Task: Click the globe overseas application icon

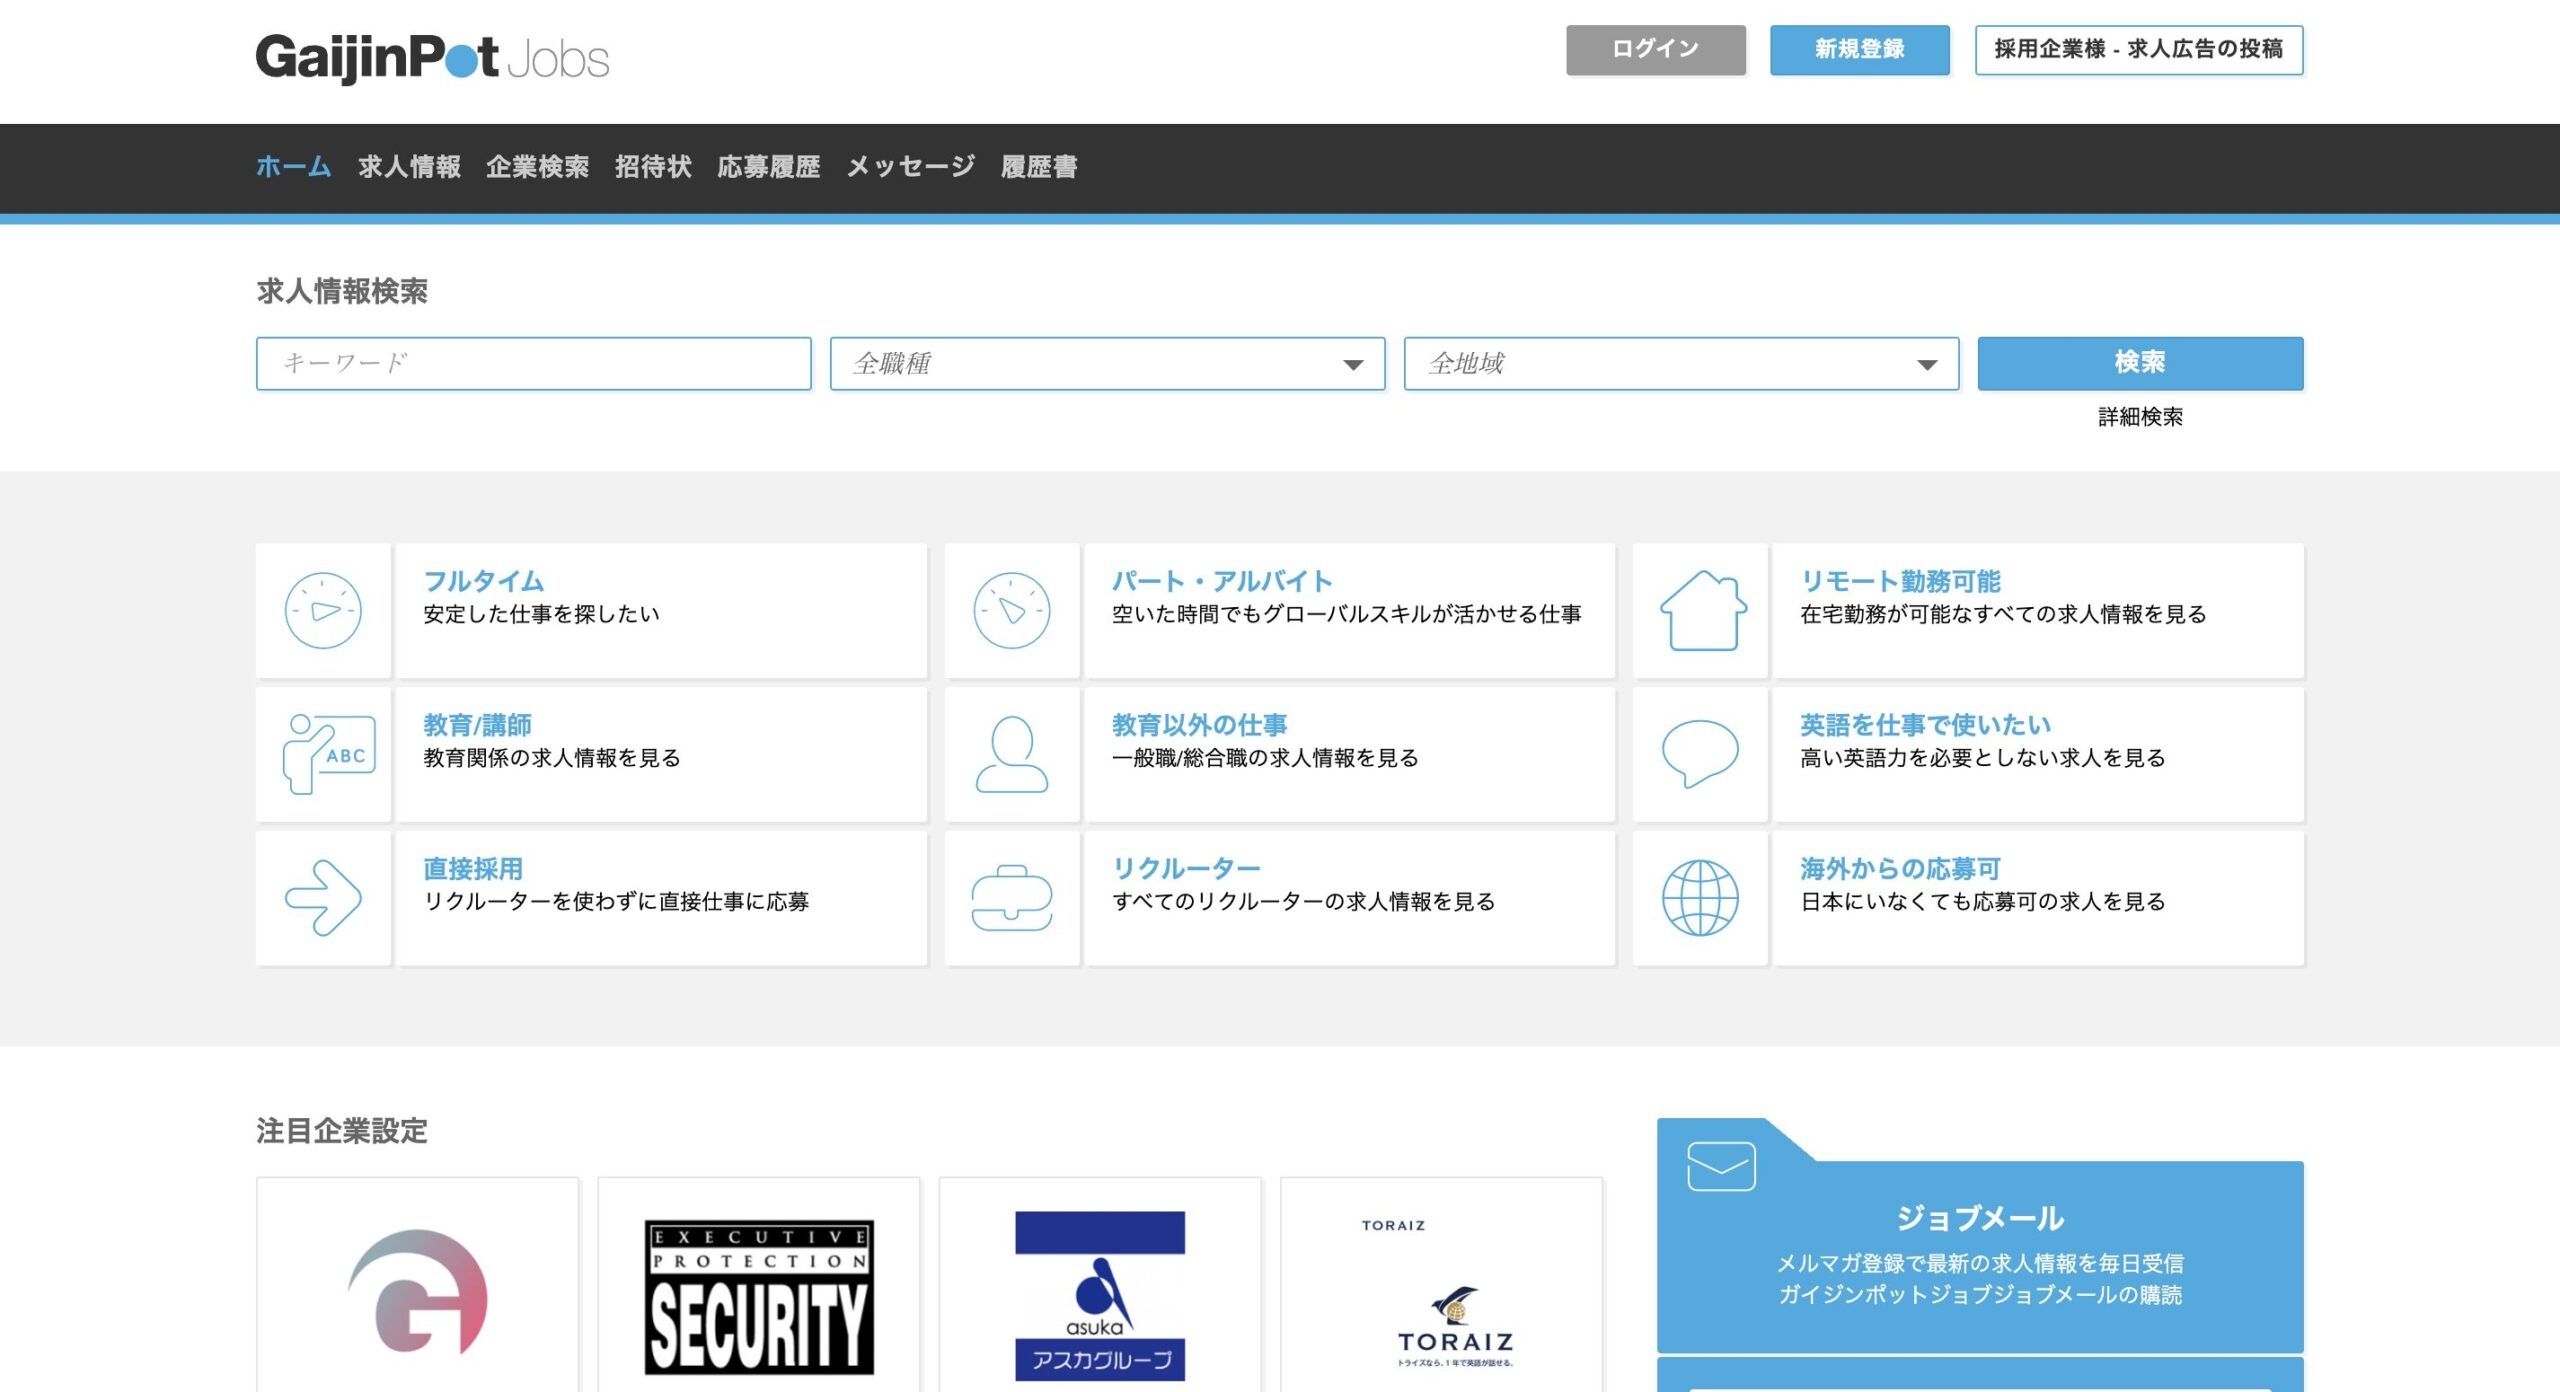Action: click(x=1700, y=898)
